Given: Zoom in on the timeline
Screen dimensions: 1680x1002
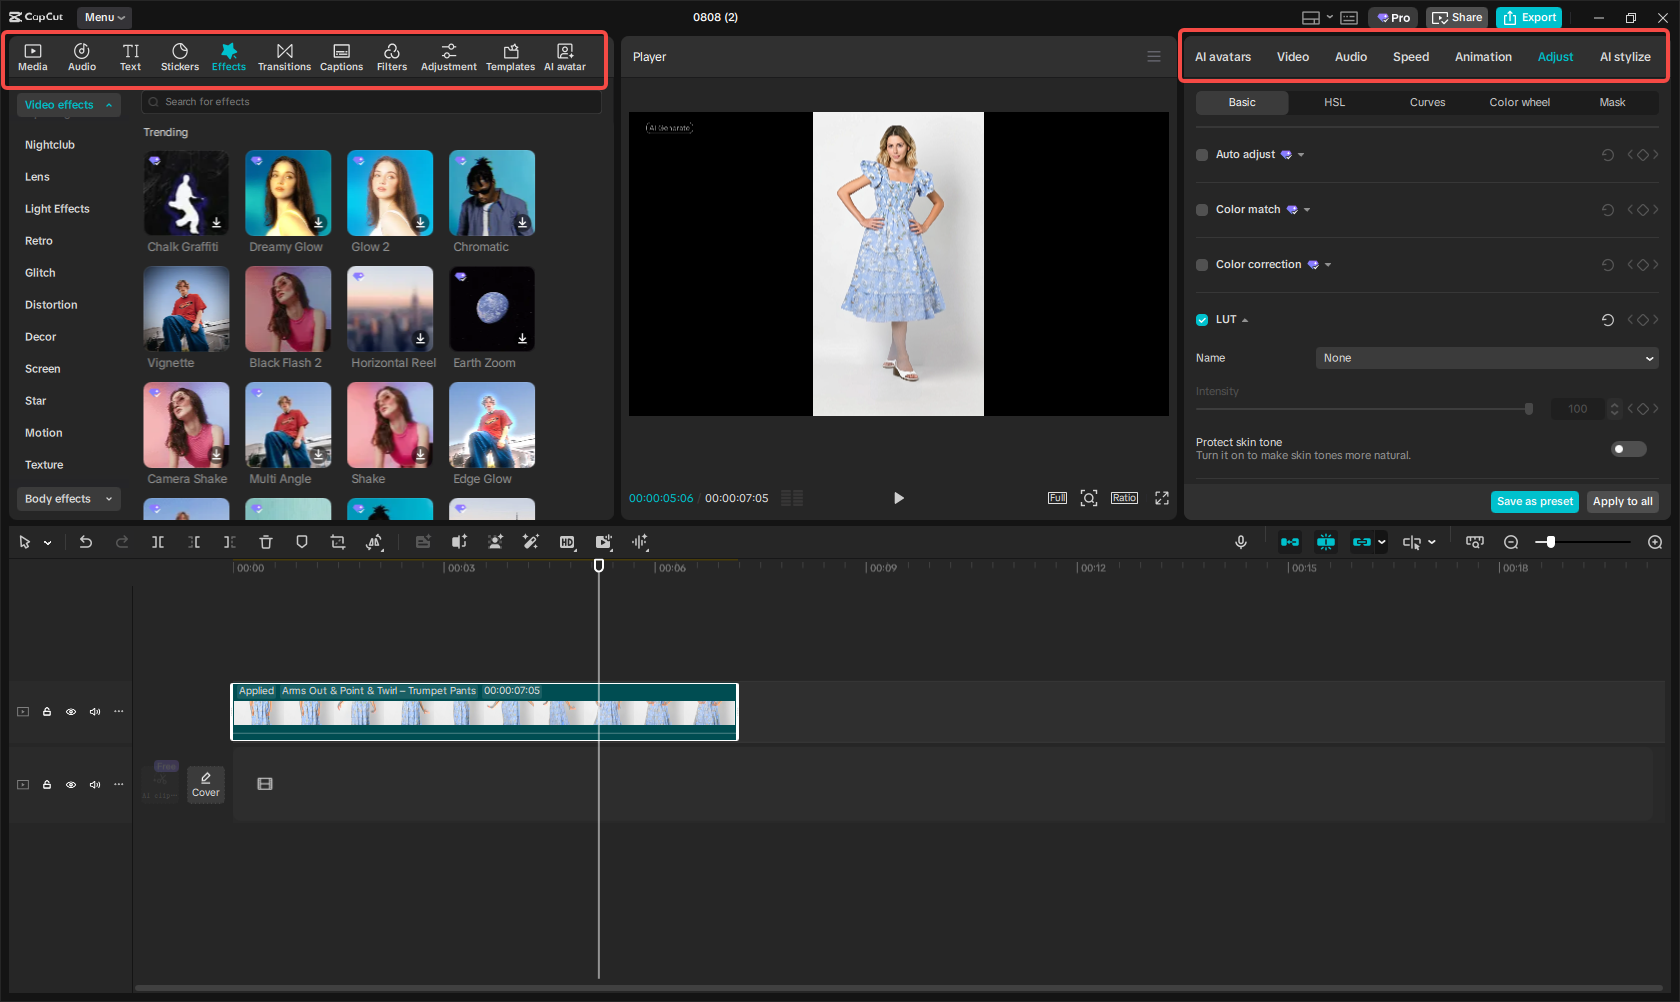Looking at the screenshot, I should pos(1654,542).
